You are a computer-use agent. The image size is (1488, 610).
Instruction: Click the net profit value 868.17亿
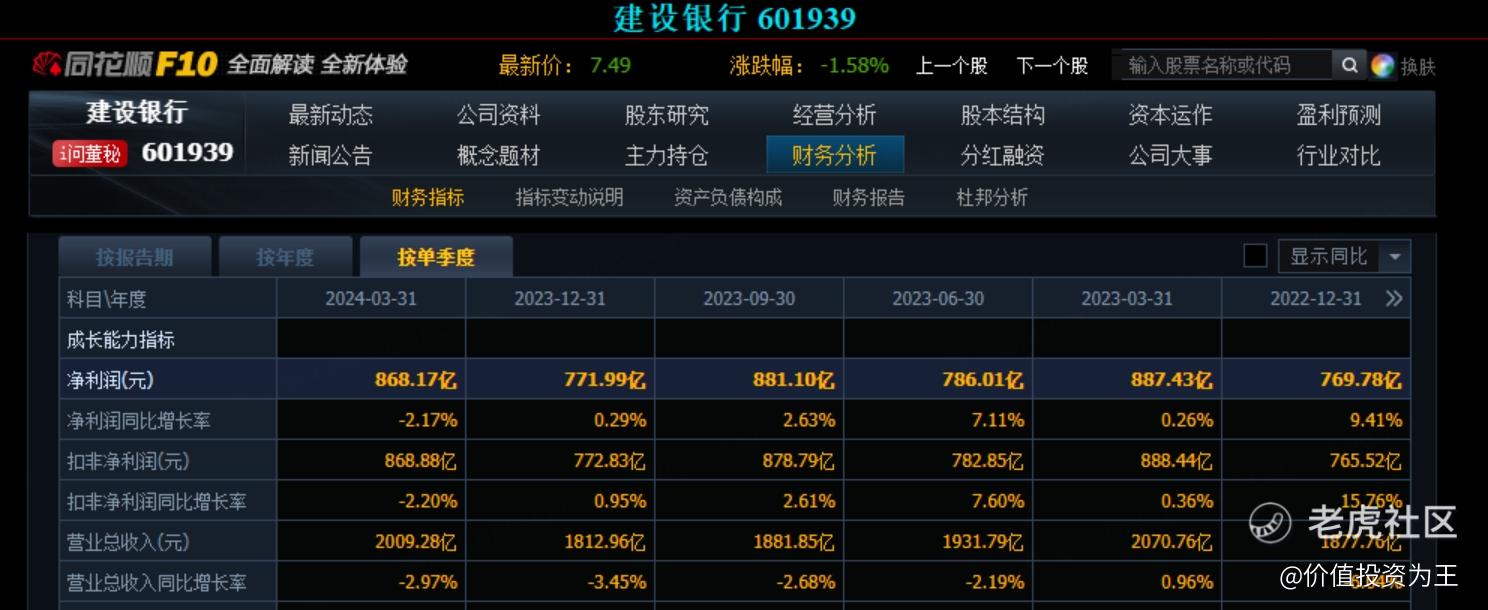click(x=416, y=380)
